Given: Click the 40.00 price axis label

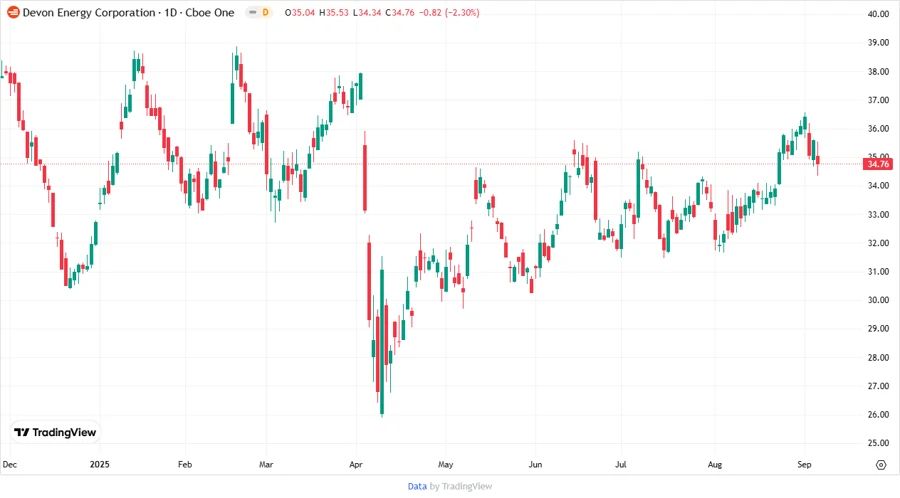Looking at the screenshot, I should [878, 14].
